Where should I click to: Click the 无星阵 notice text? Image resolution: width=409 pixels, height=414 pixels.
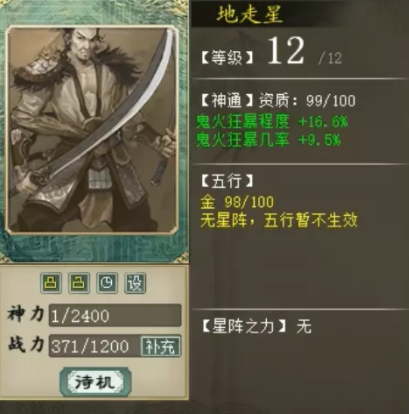(x=279, y=220)
